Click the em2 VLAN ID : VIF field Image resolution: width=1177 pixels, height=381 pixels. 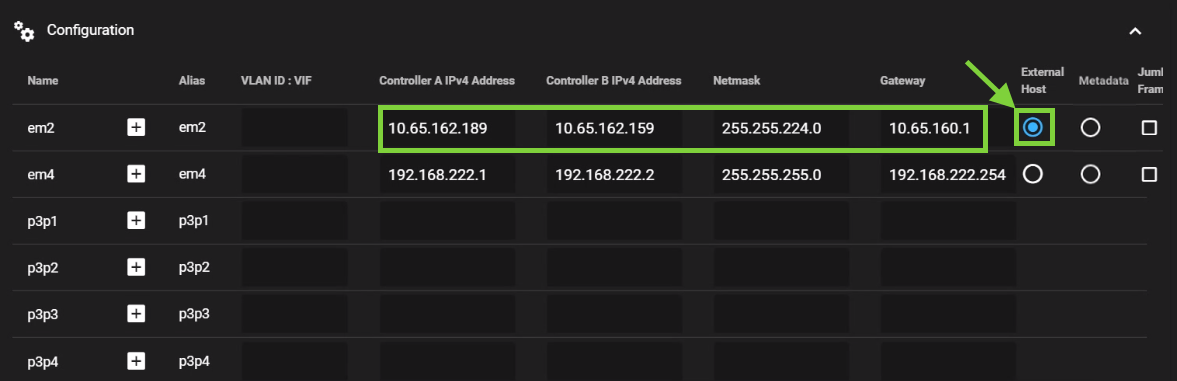click(294, 128)
